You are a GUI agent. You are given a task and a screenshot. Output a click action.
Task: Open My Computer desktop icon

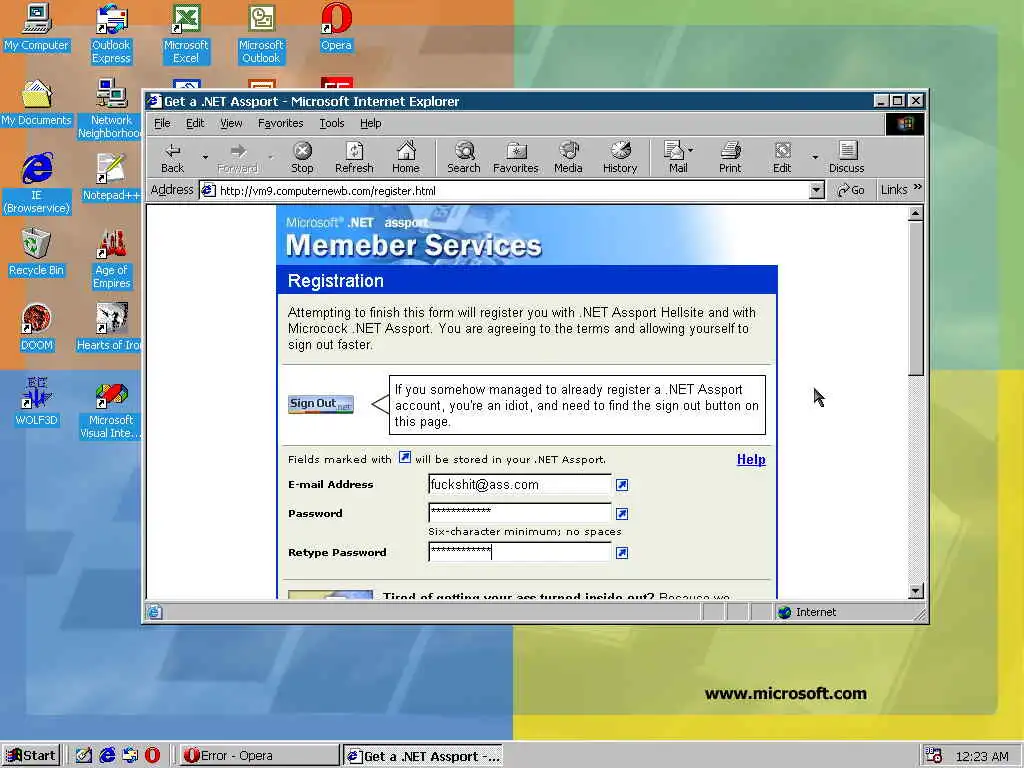37,28
